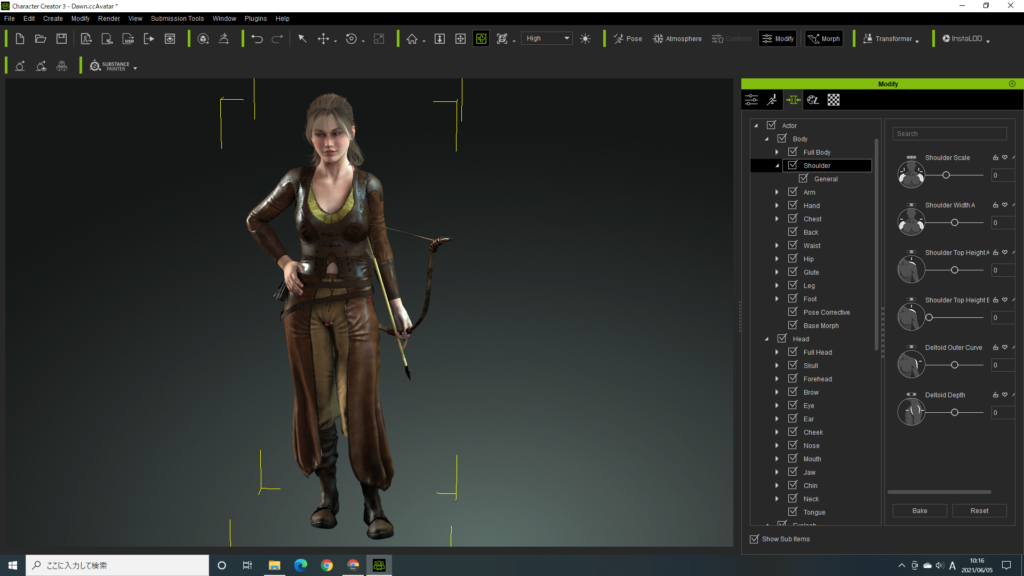Open the Plugins menu
The width and height of the screenshot is (1024, 576).
pyautogui.click(x=255, y=18)
